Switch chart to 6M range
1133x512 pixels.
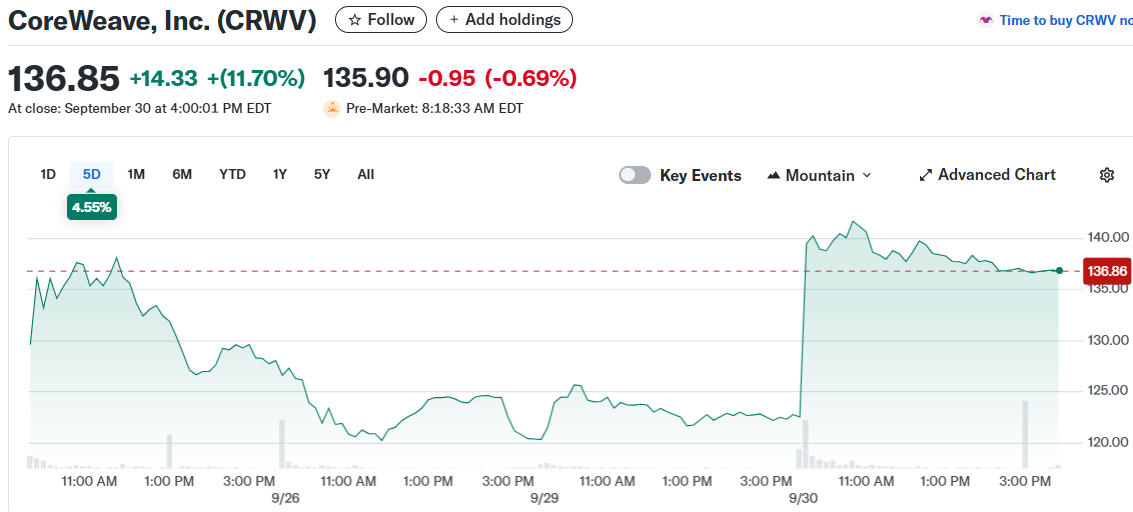coord(182,174)
